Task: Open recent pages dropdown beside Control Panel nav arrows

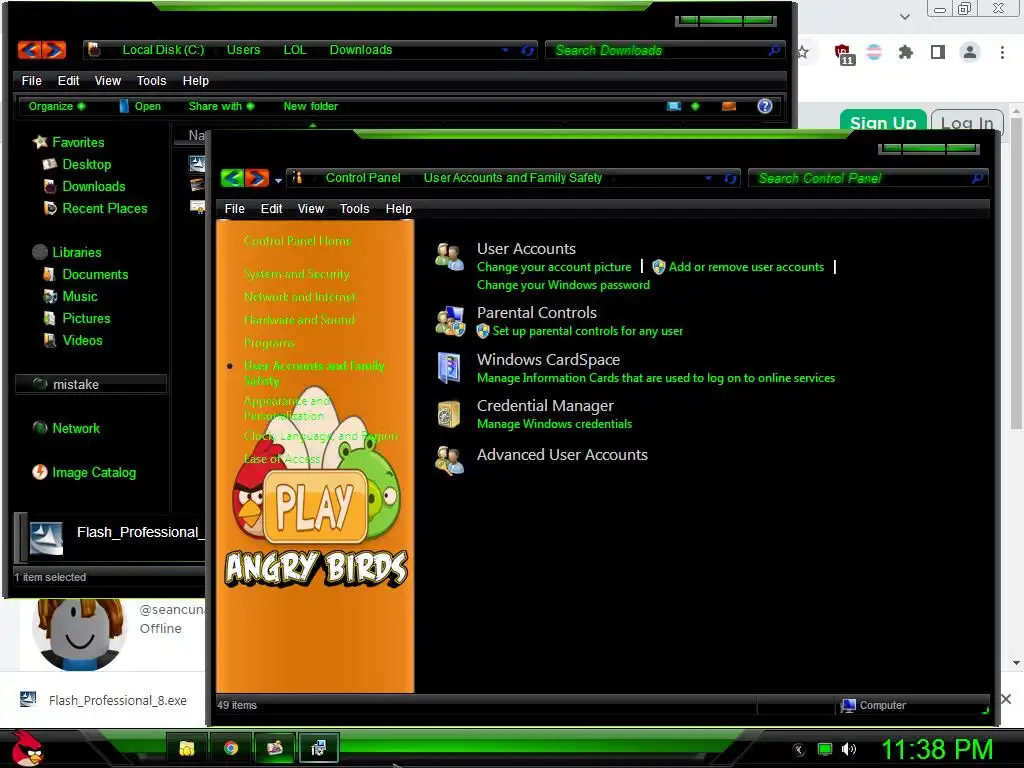Action: coord(278,180)
